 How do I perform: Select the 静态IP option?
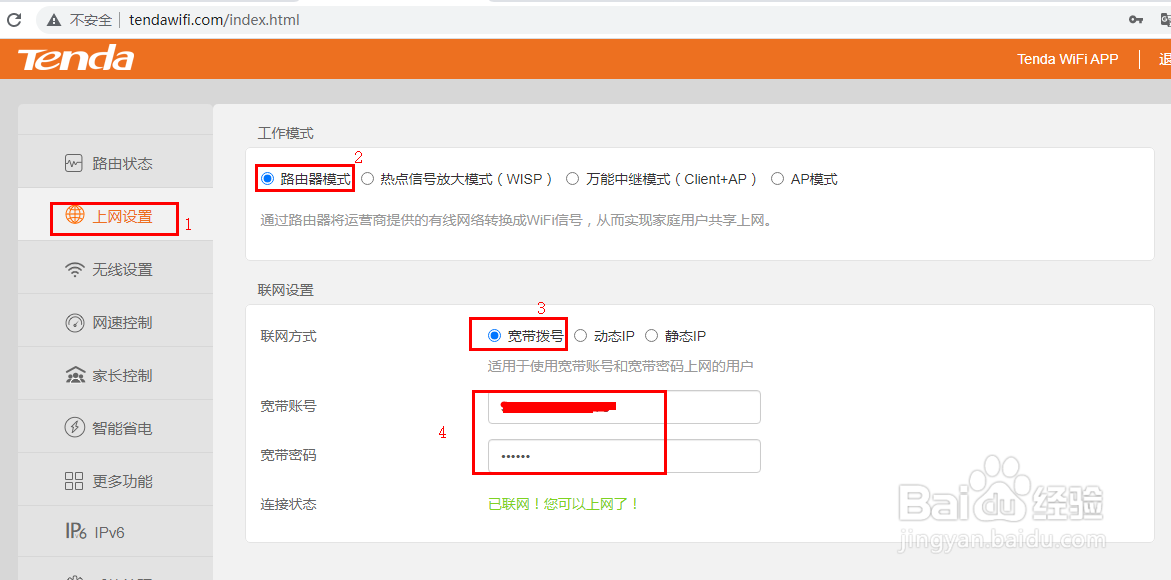pos(651,335)
